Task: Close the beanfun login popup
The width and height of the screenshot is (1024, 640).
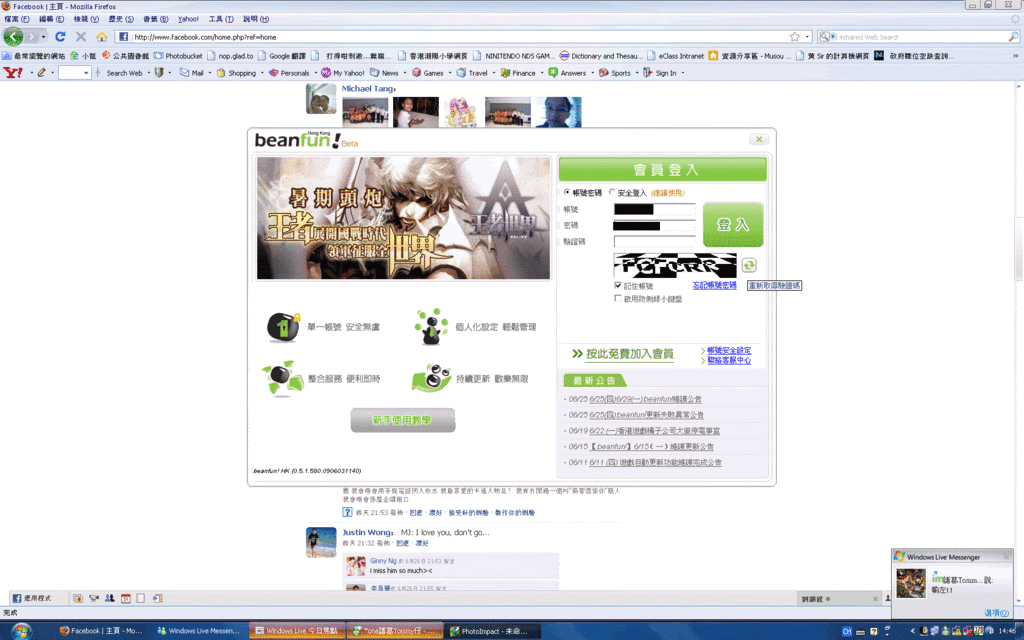Action: point(759,139)
